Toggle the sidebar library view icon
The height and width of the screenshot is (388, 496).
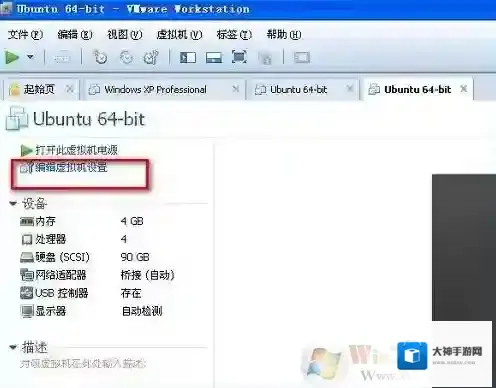point(188,58)
